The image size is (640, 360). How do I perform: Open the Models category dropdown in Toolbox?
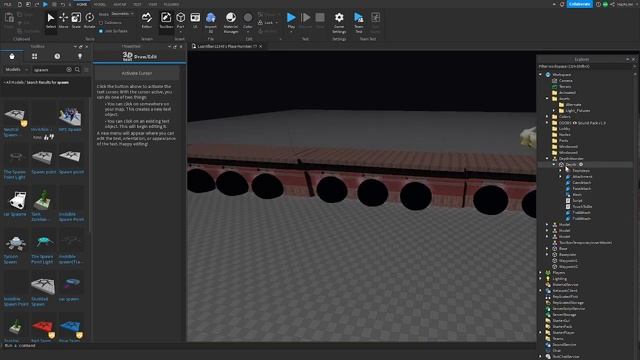pos(16,70)
